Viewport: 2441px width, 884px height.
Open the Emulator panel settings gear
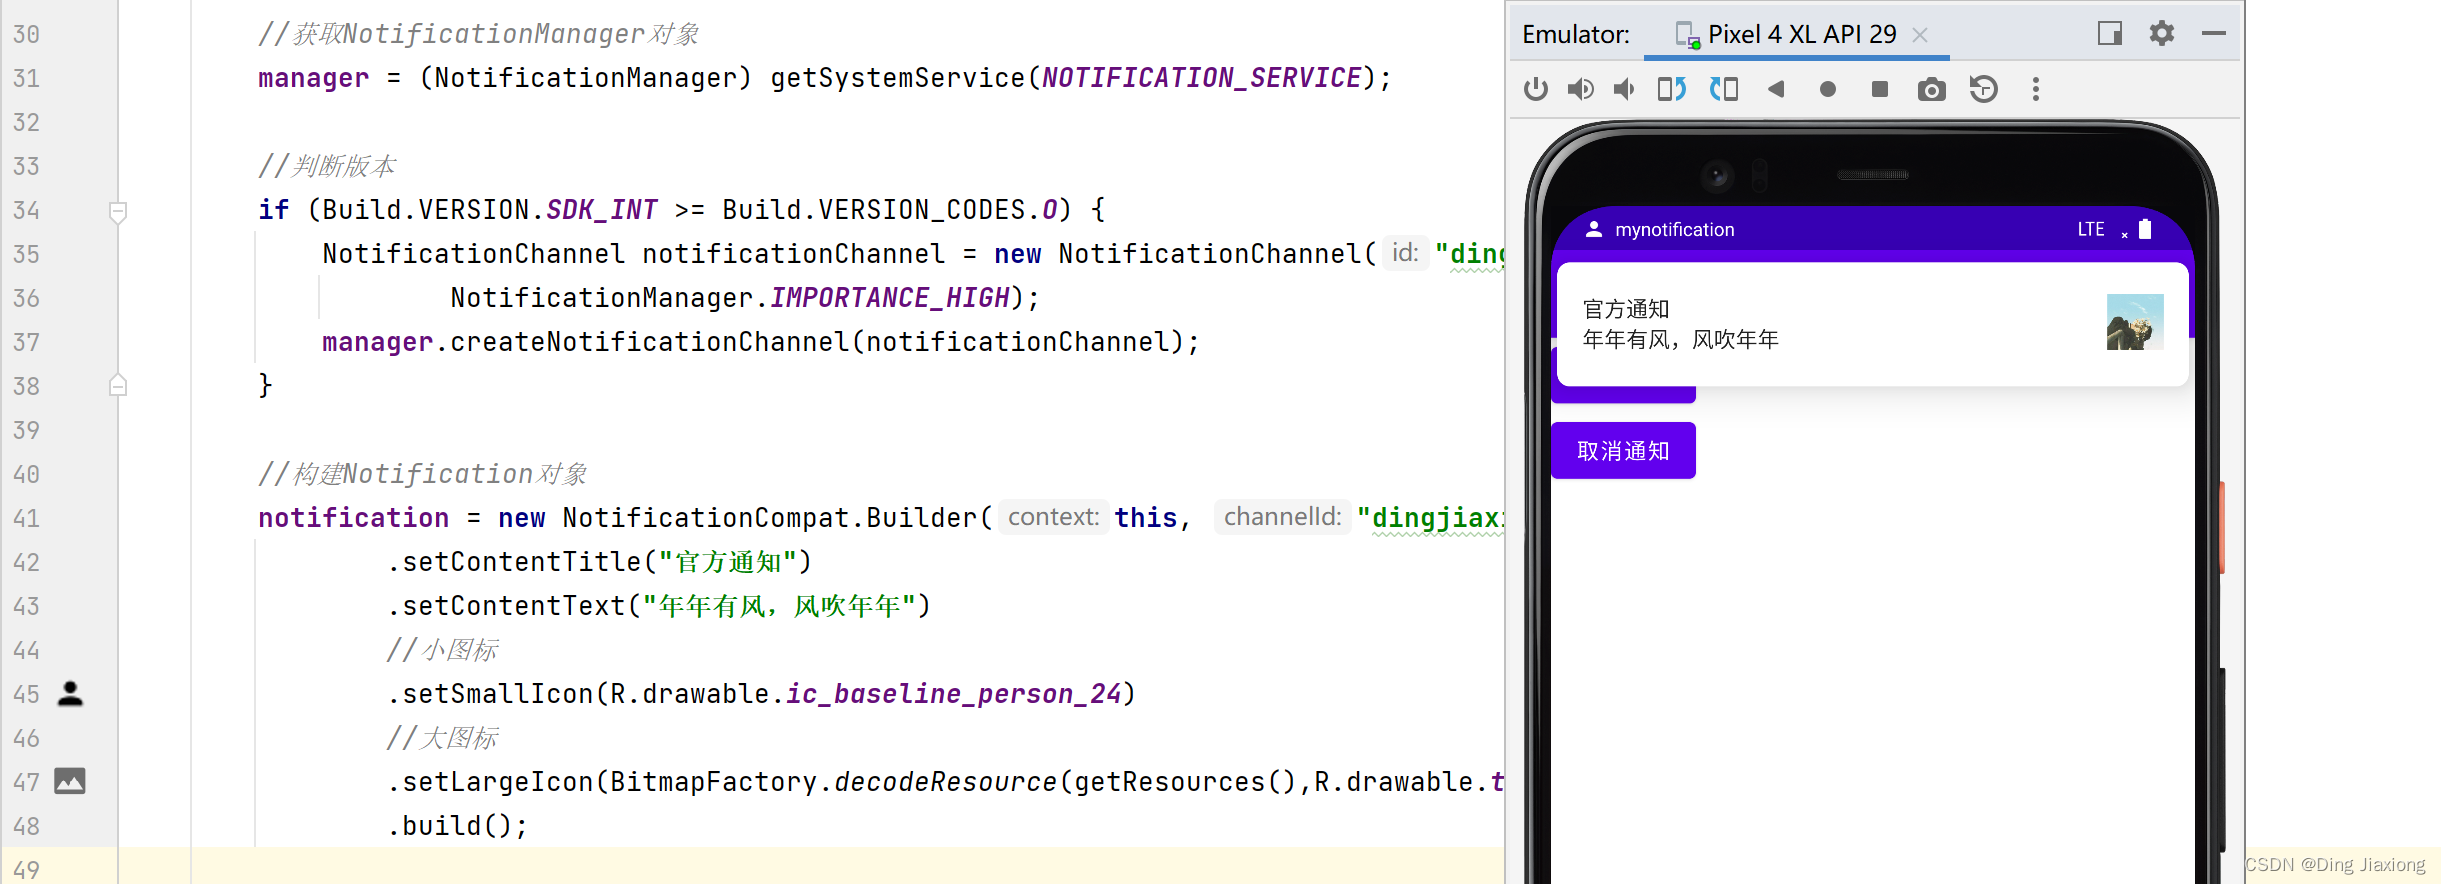click(x=2162, y=34)
